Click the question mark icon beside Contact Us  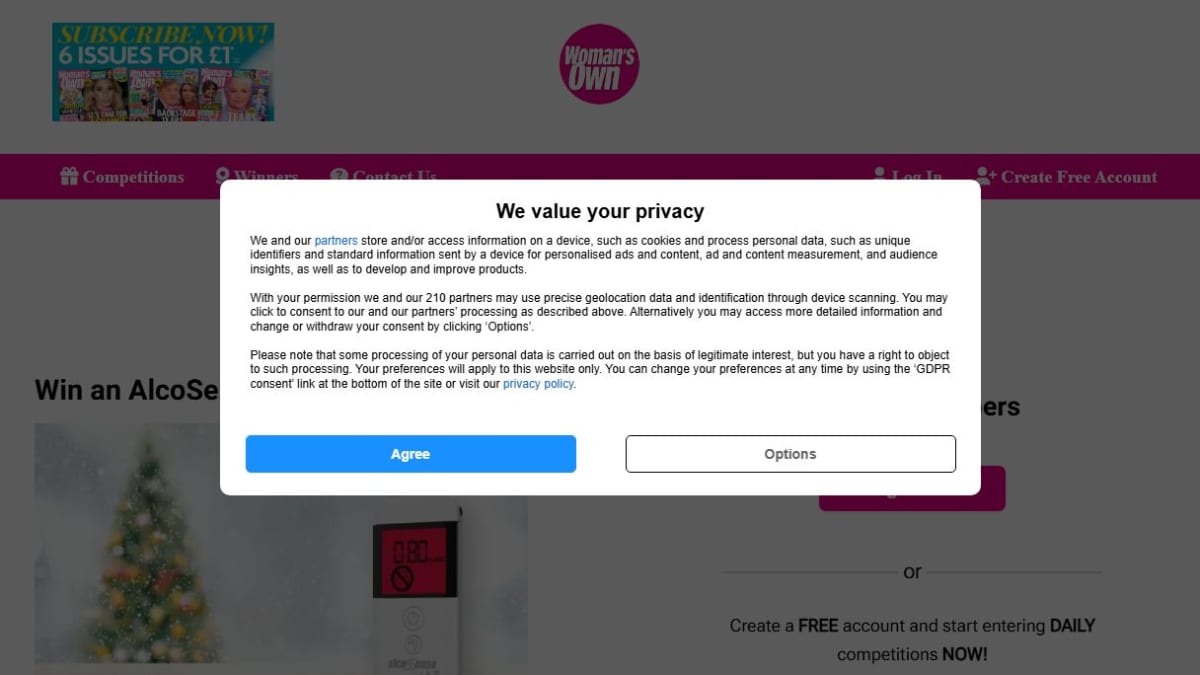[339, 175]
